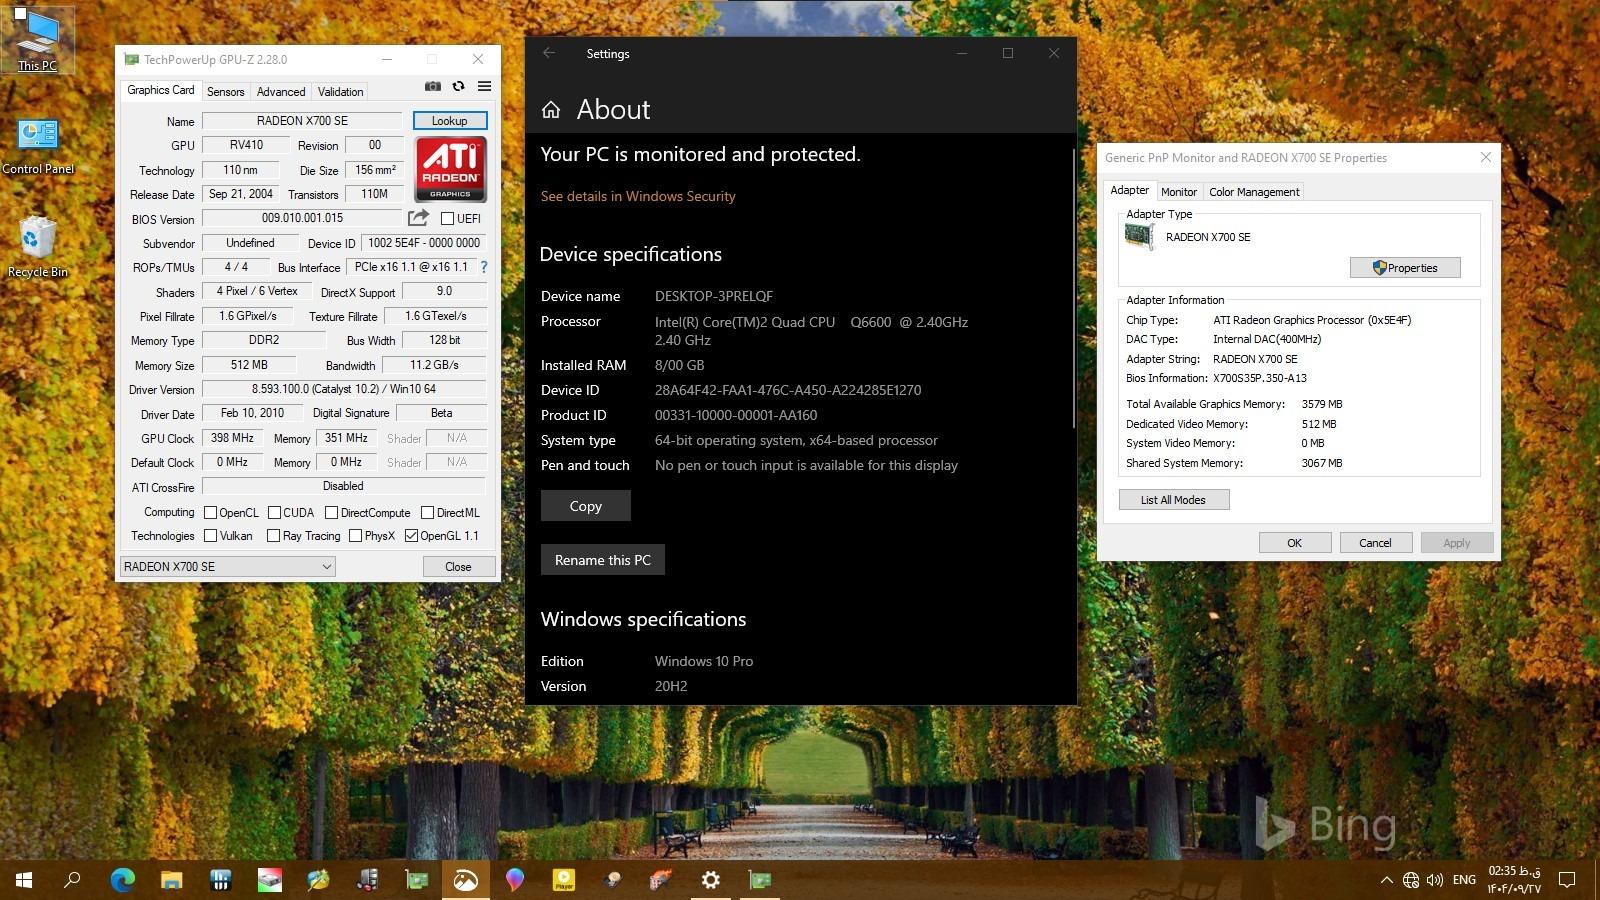1600x900 pixels.
Task: Click the Bus Interface question mark
Action: 484,267
